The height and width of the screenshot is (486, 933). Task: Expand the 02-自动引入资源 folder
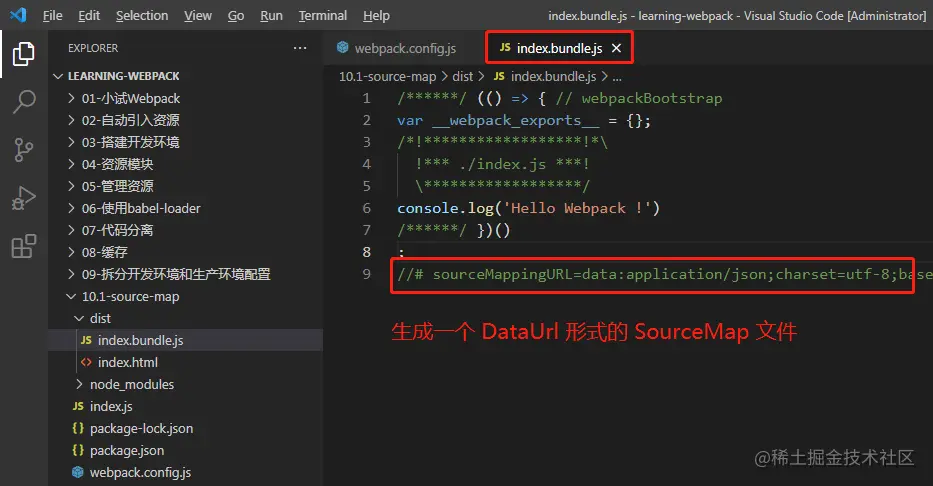(71, 120)
